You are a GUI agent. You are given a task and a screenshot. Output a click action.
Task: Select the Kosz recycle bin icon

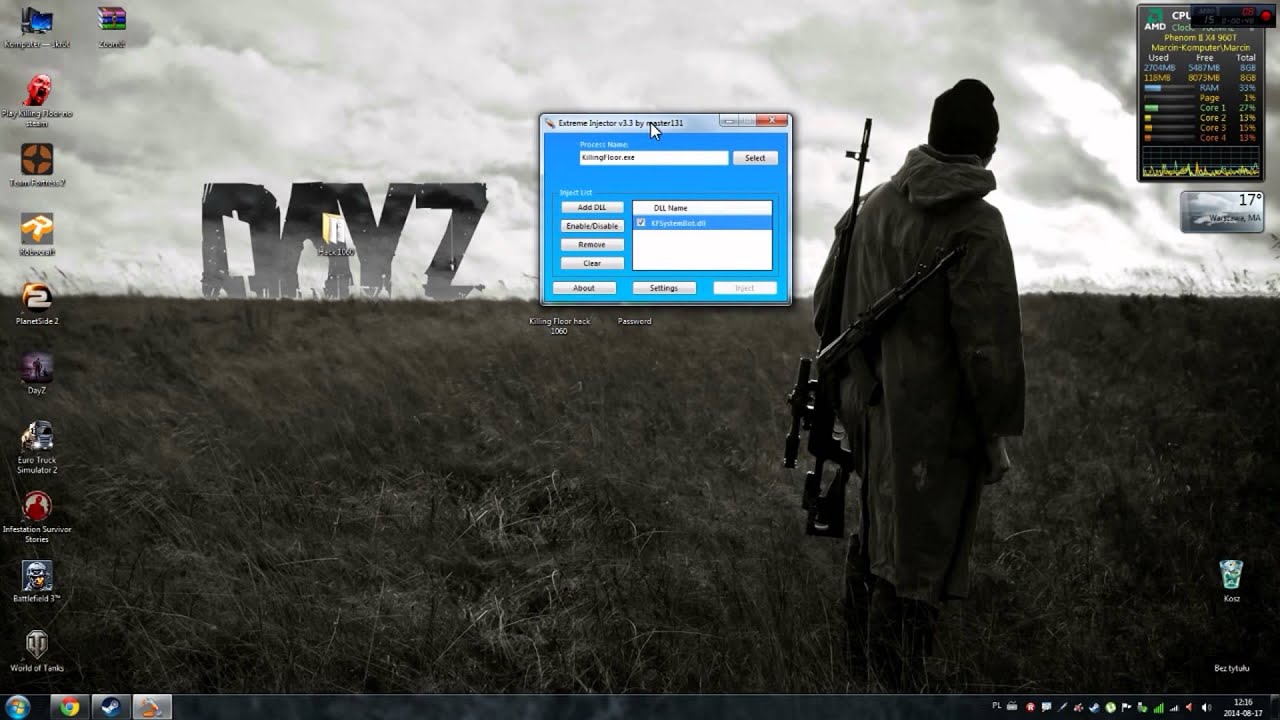pos(1231,580)
